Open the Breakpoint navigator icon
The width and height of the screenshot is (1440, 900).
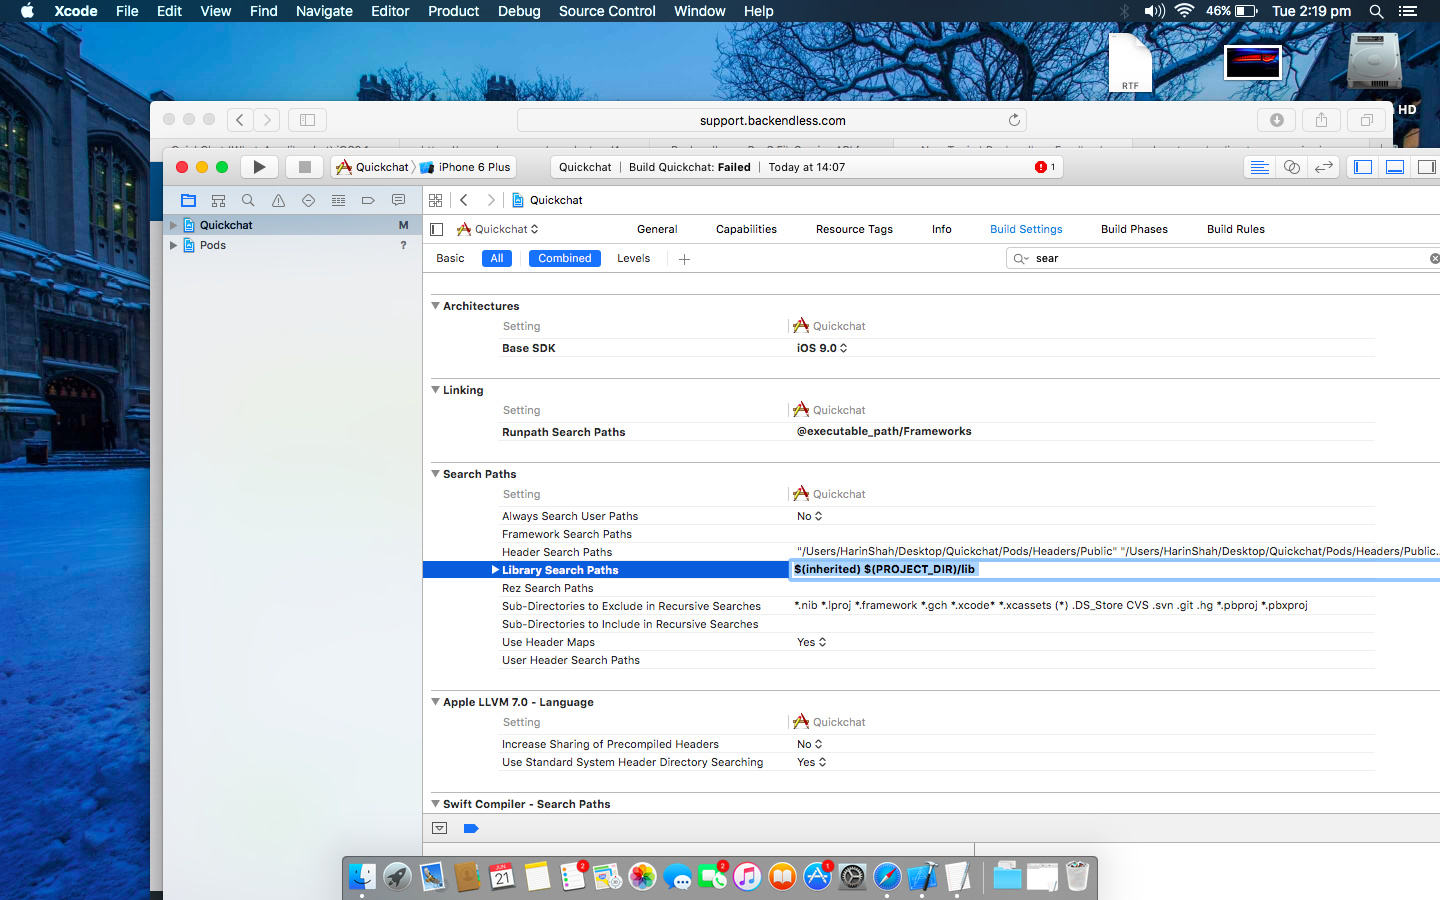tap(368, 200)
